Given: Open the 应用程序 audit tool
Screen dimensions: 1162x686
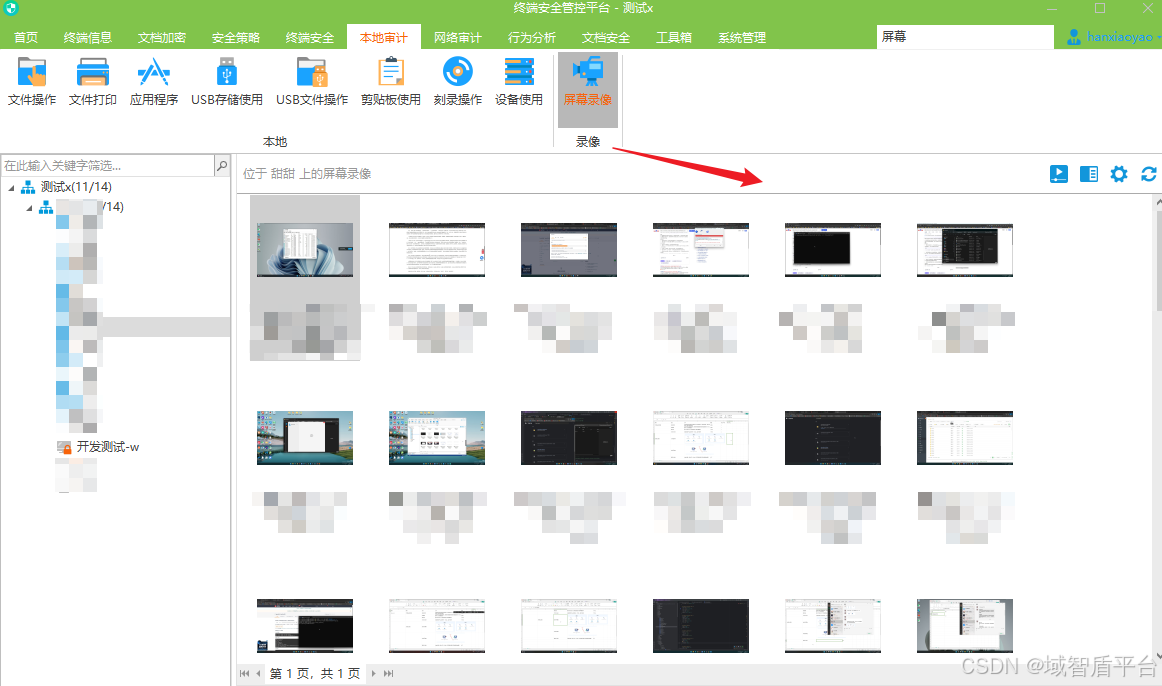Looking at the screenshot, I should (x=153, y=81).
